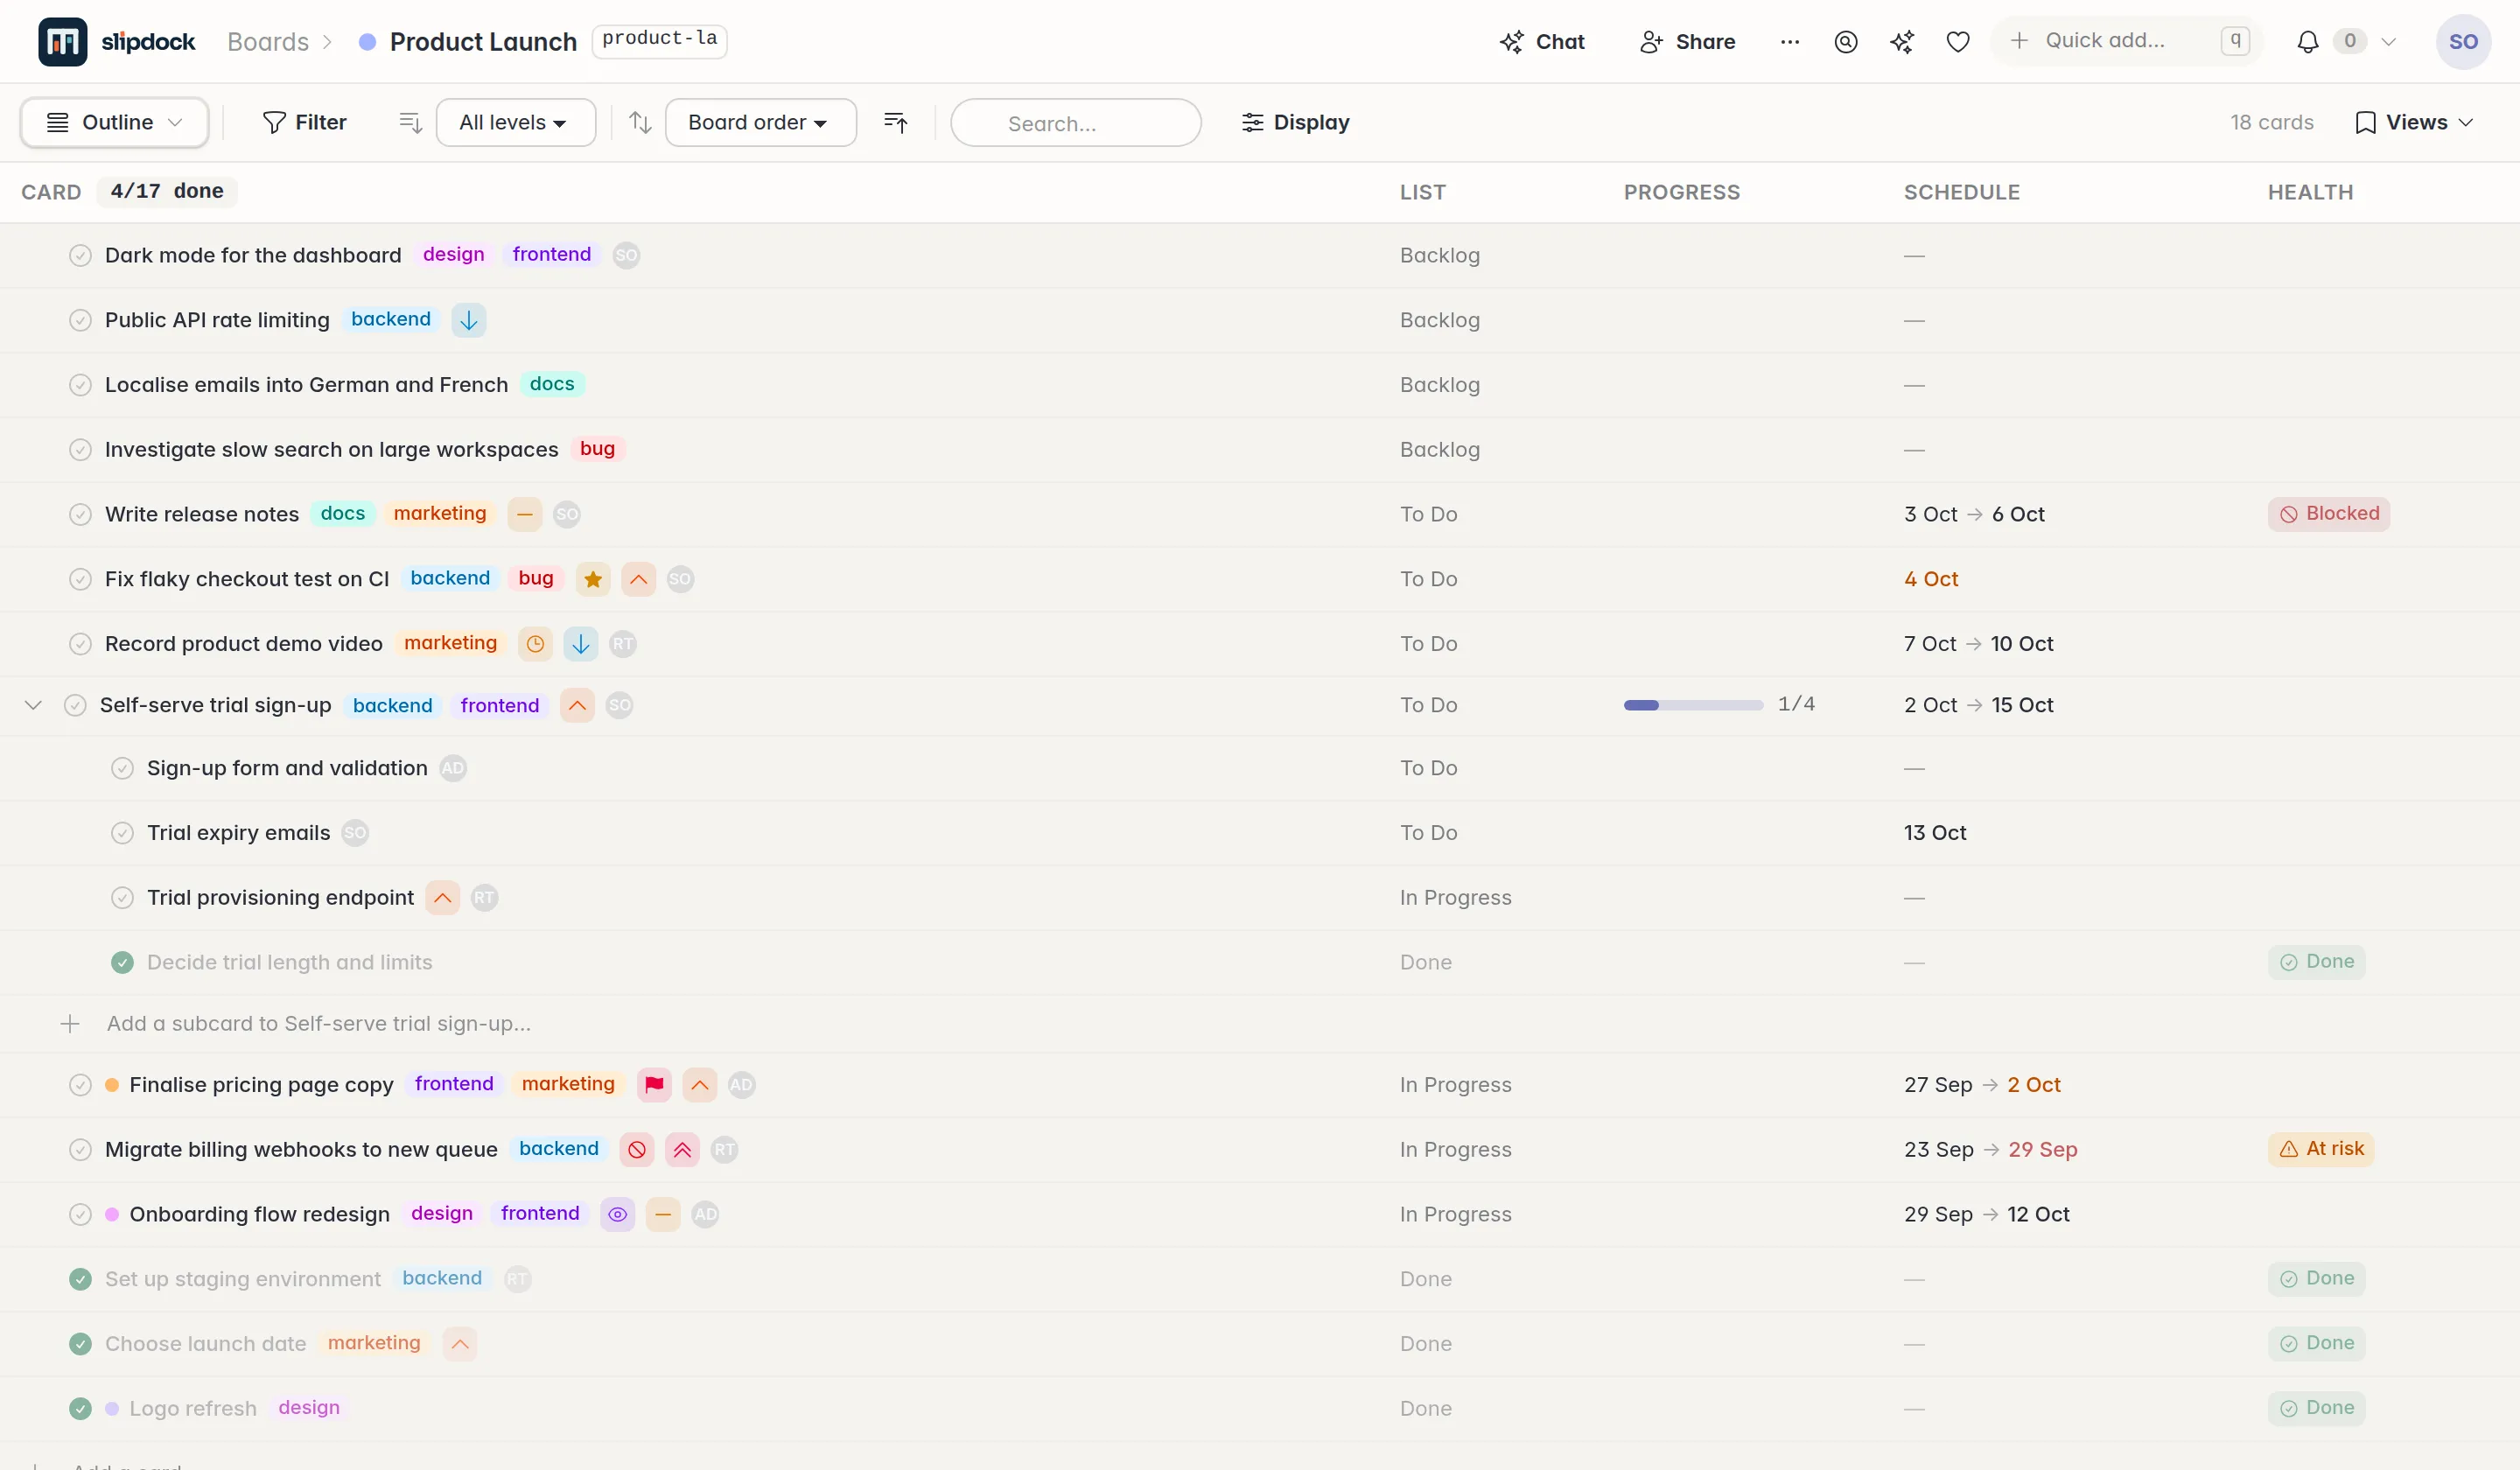Screen dimensions: 2520x1470
Task: Expand the chevron next to notification count
Action: [x=2388, y=42]
